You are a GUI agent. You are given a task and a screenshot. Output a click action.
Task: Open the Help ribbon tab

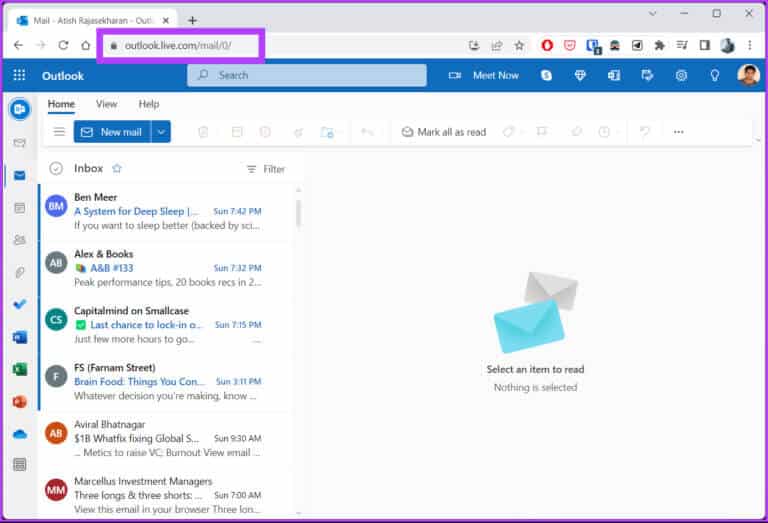148,104
